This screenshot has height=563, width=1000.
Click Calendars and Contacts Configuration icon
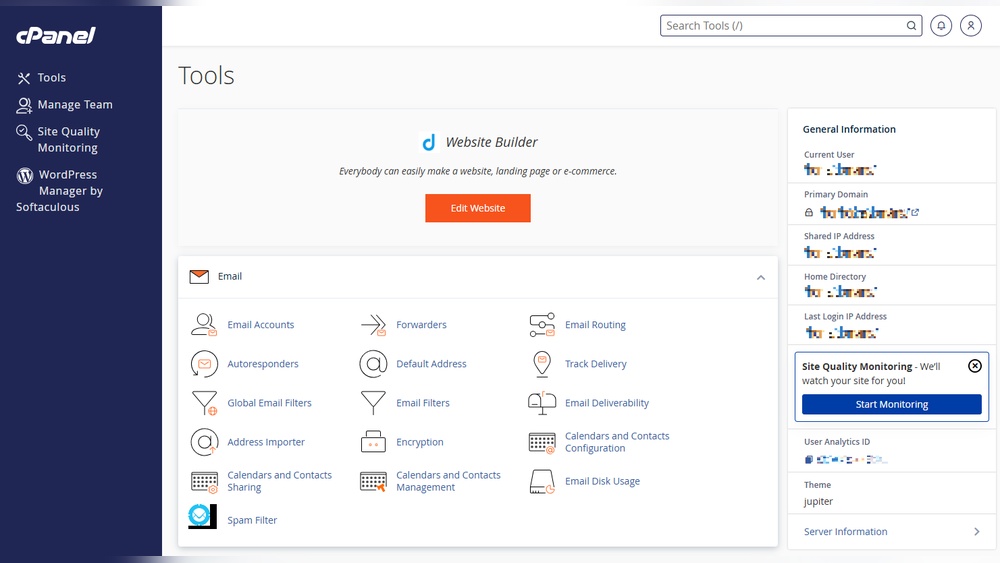tap(542, 442)
